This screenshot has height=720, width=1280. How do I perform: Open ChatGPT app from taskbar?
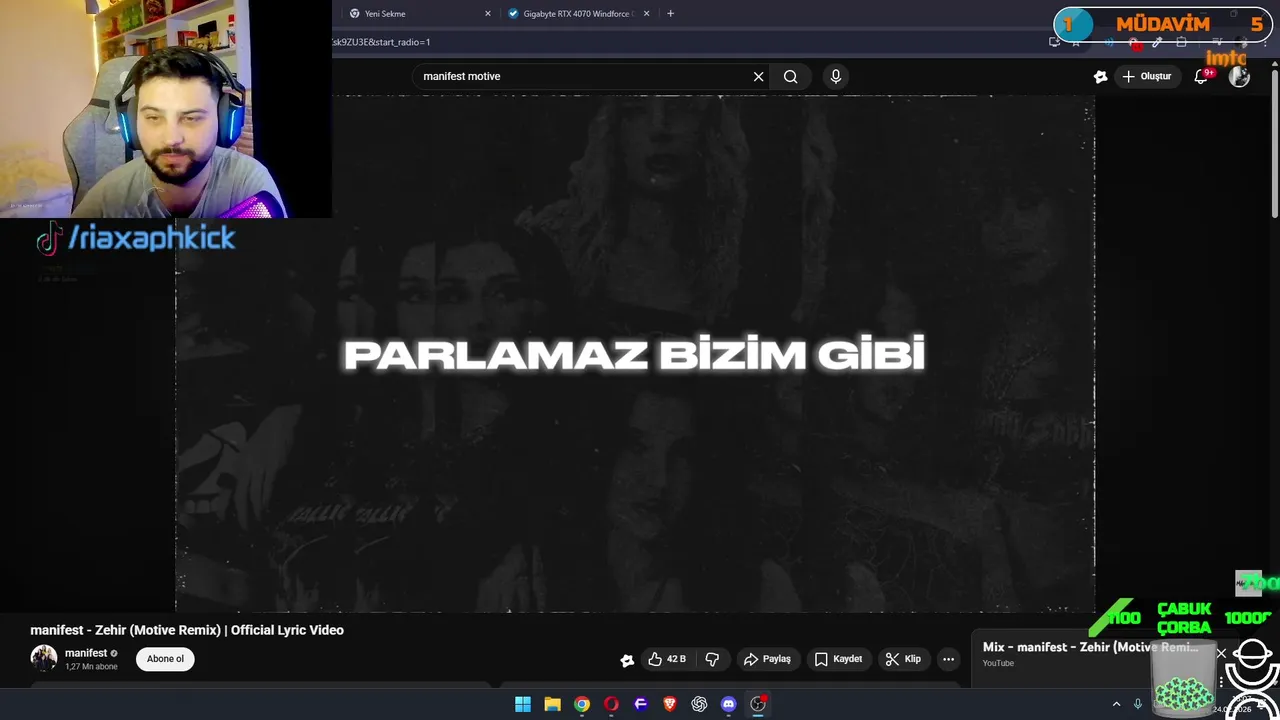(x=699, y=704)
